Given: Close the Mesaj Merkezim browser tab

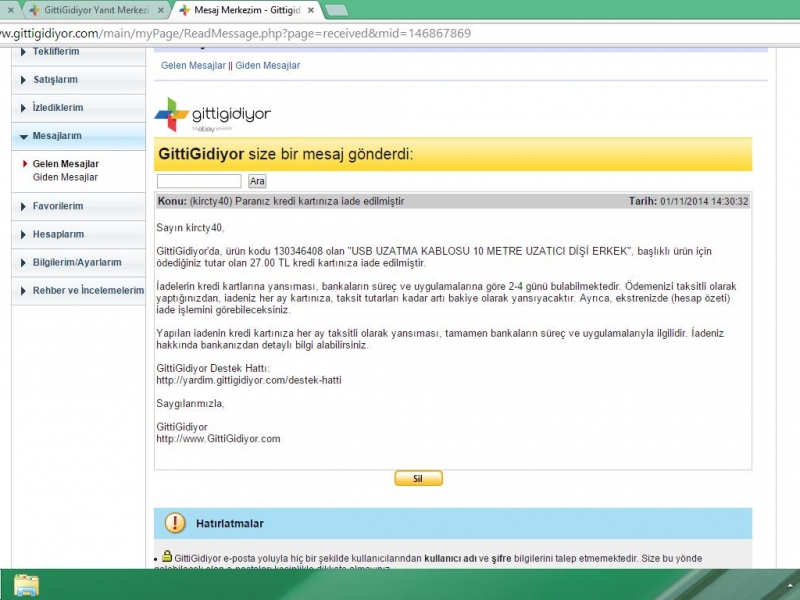Looking at the screenshot, I should point(311,10).
